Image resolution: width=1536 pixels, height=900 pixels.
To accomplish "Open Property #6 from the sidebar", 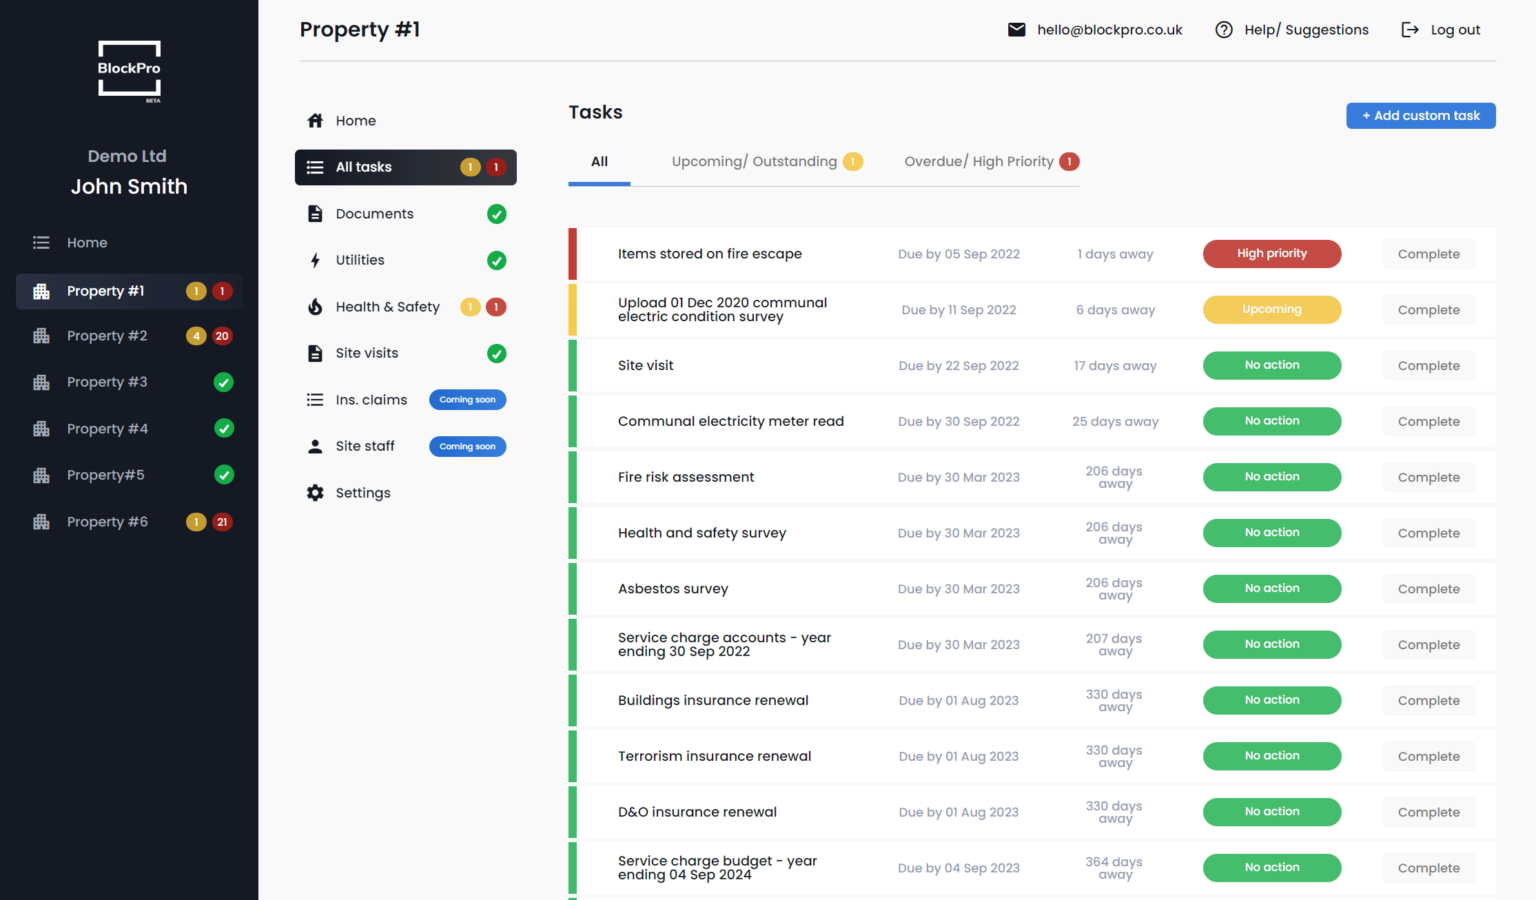I will pos(107,521).
